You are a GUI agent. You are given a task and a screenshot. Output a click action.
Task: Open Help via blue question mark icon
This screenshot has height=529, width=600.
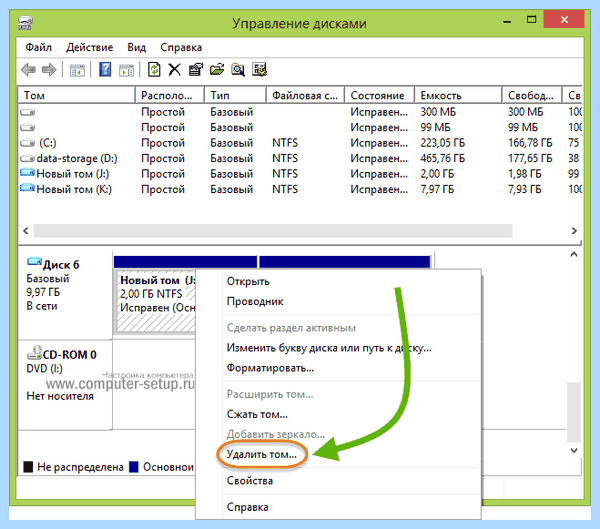[105, 70]
